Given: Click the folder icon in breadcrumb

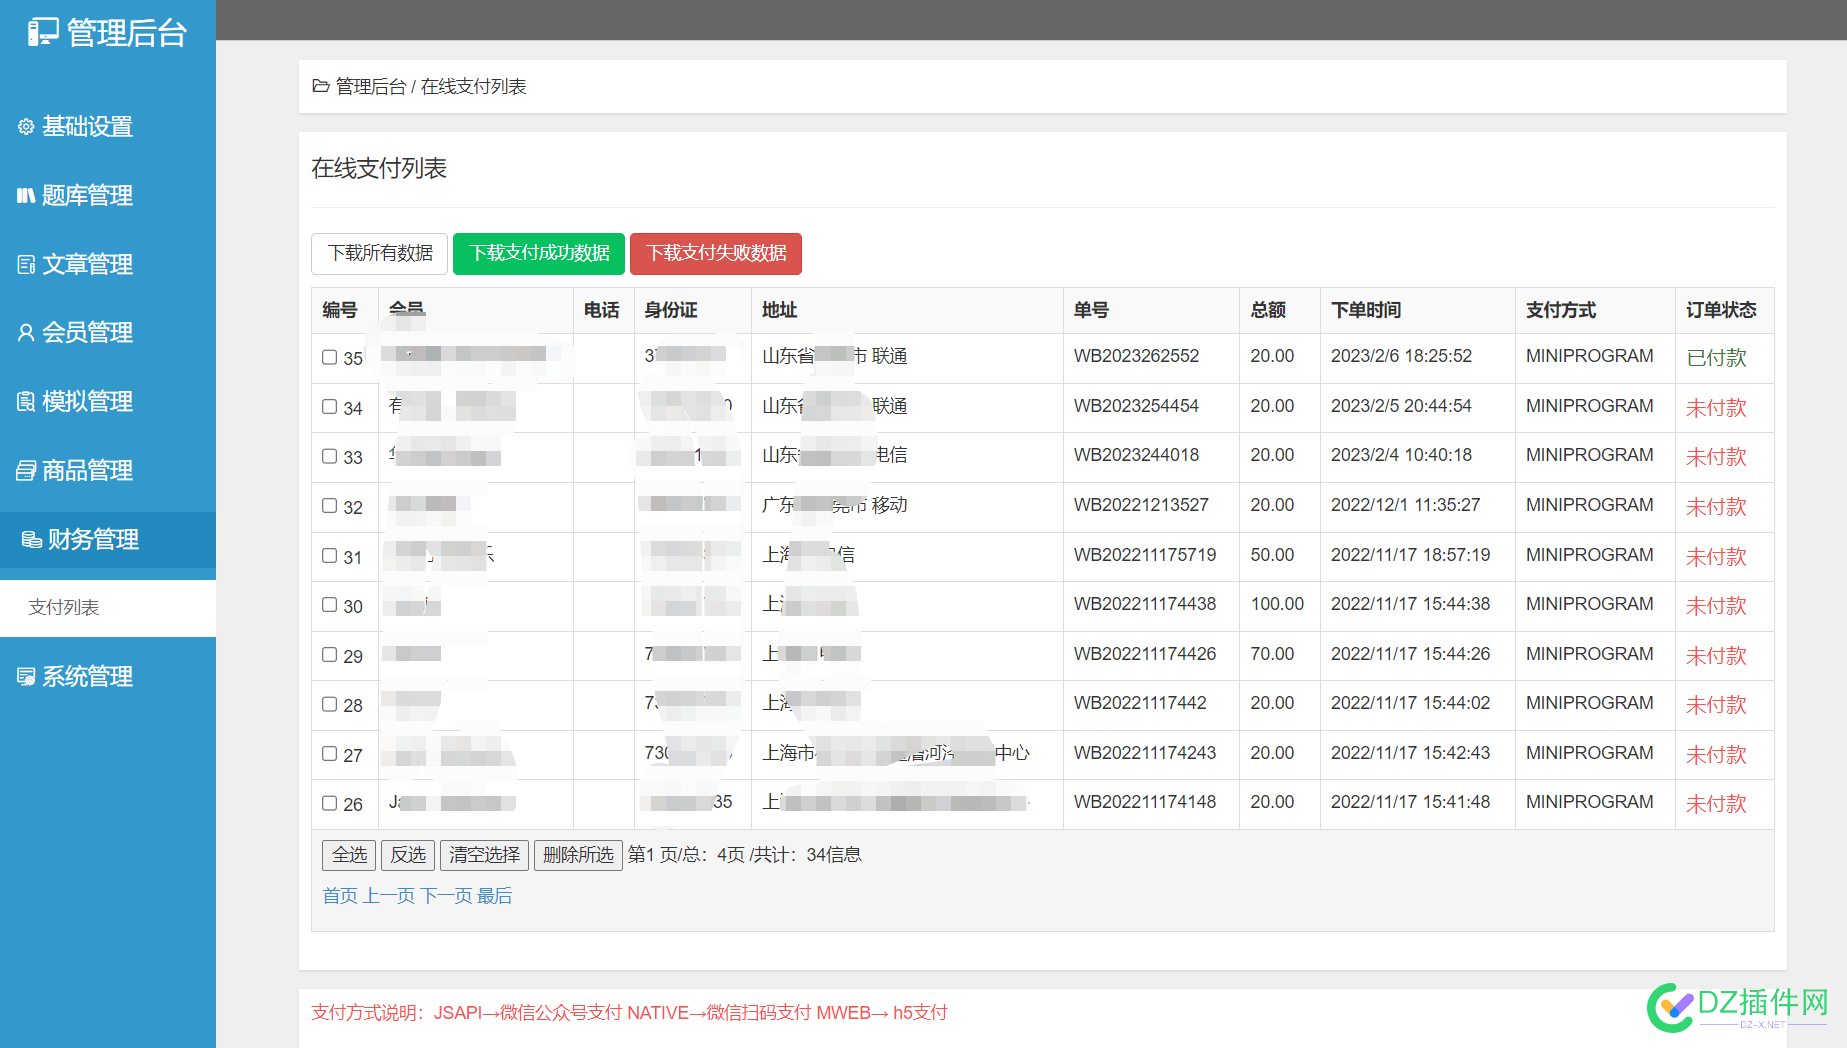Looking at the screenshot, I should 320,86.
